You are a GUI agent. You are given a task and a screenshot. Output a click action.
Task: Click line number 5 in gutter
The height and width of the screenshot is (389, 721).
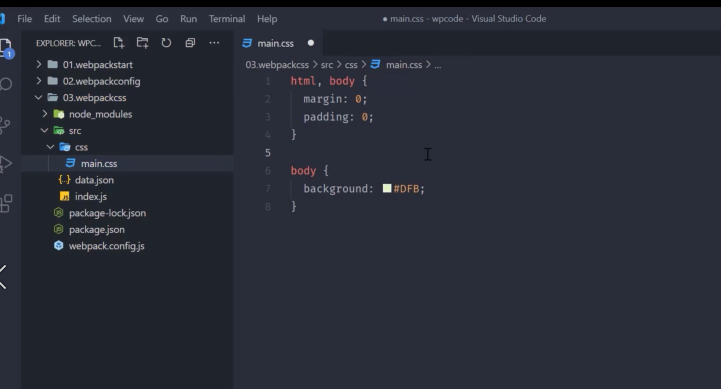click(268, 153)
